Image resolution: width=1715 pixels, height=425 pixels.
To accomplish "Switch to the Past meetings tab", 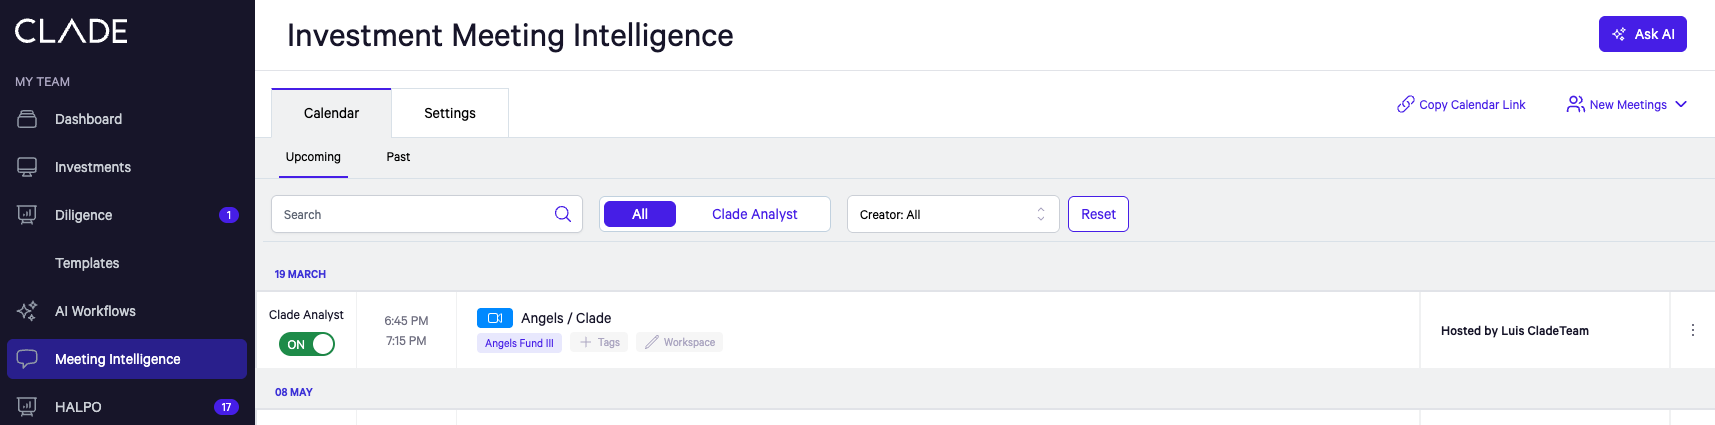I will coord(398,157).
